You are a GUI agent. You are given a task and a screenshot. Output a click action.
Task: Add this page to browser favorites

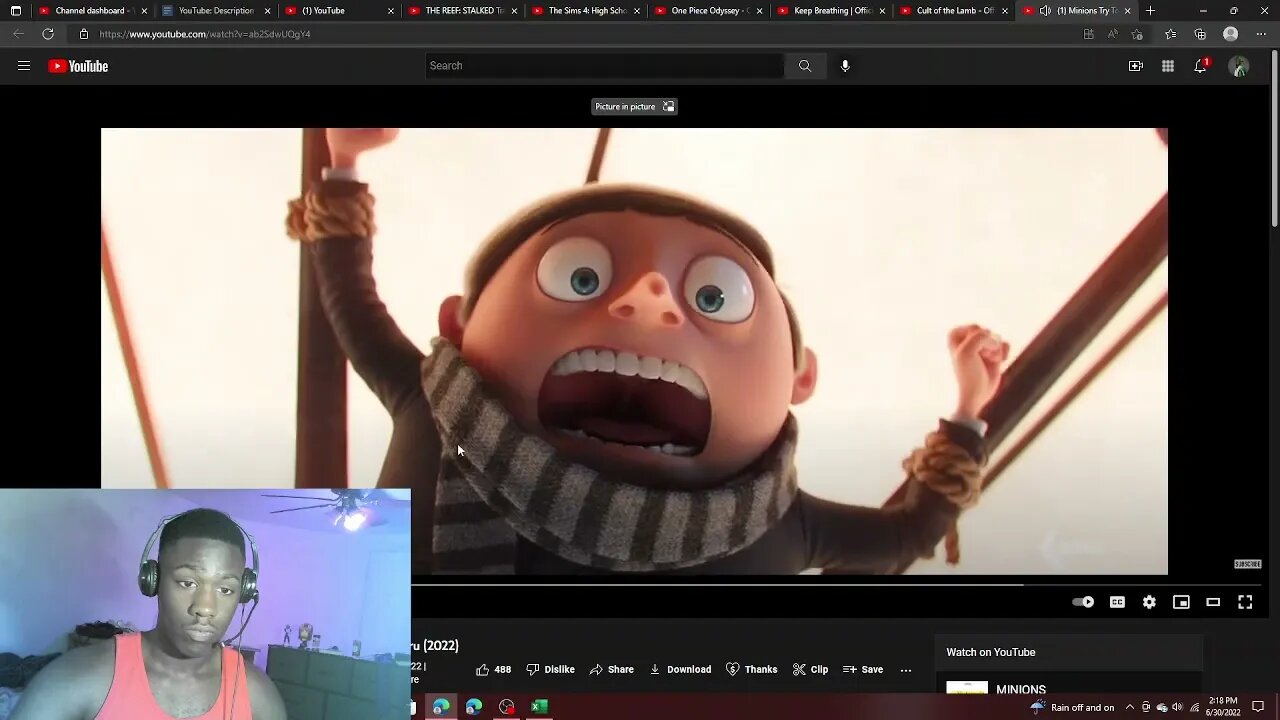(1137, 34)
